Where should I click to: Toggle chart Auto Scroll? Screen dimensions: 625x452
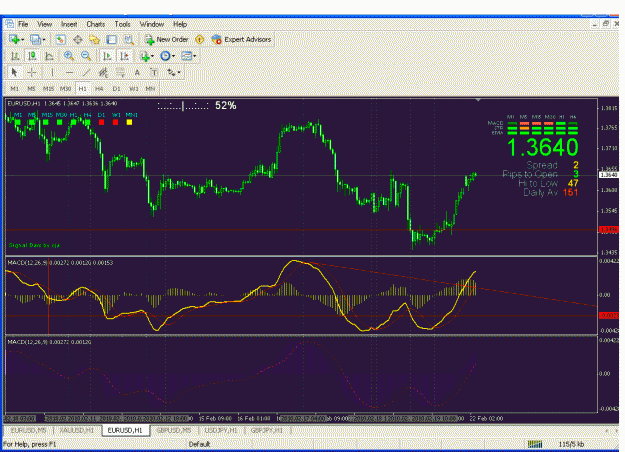106,56
